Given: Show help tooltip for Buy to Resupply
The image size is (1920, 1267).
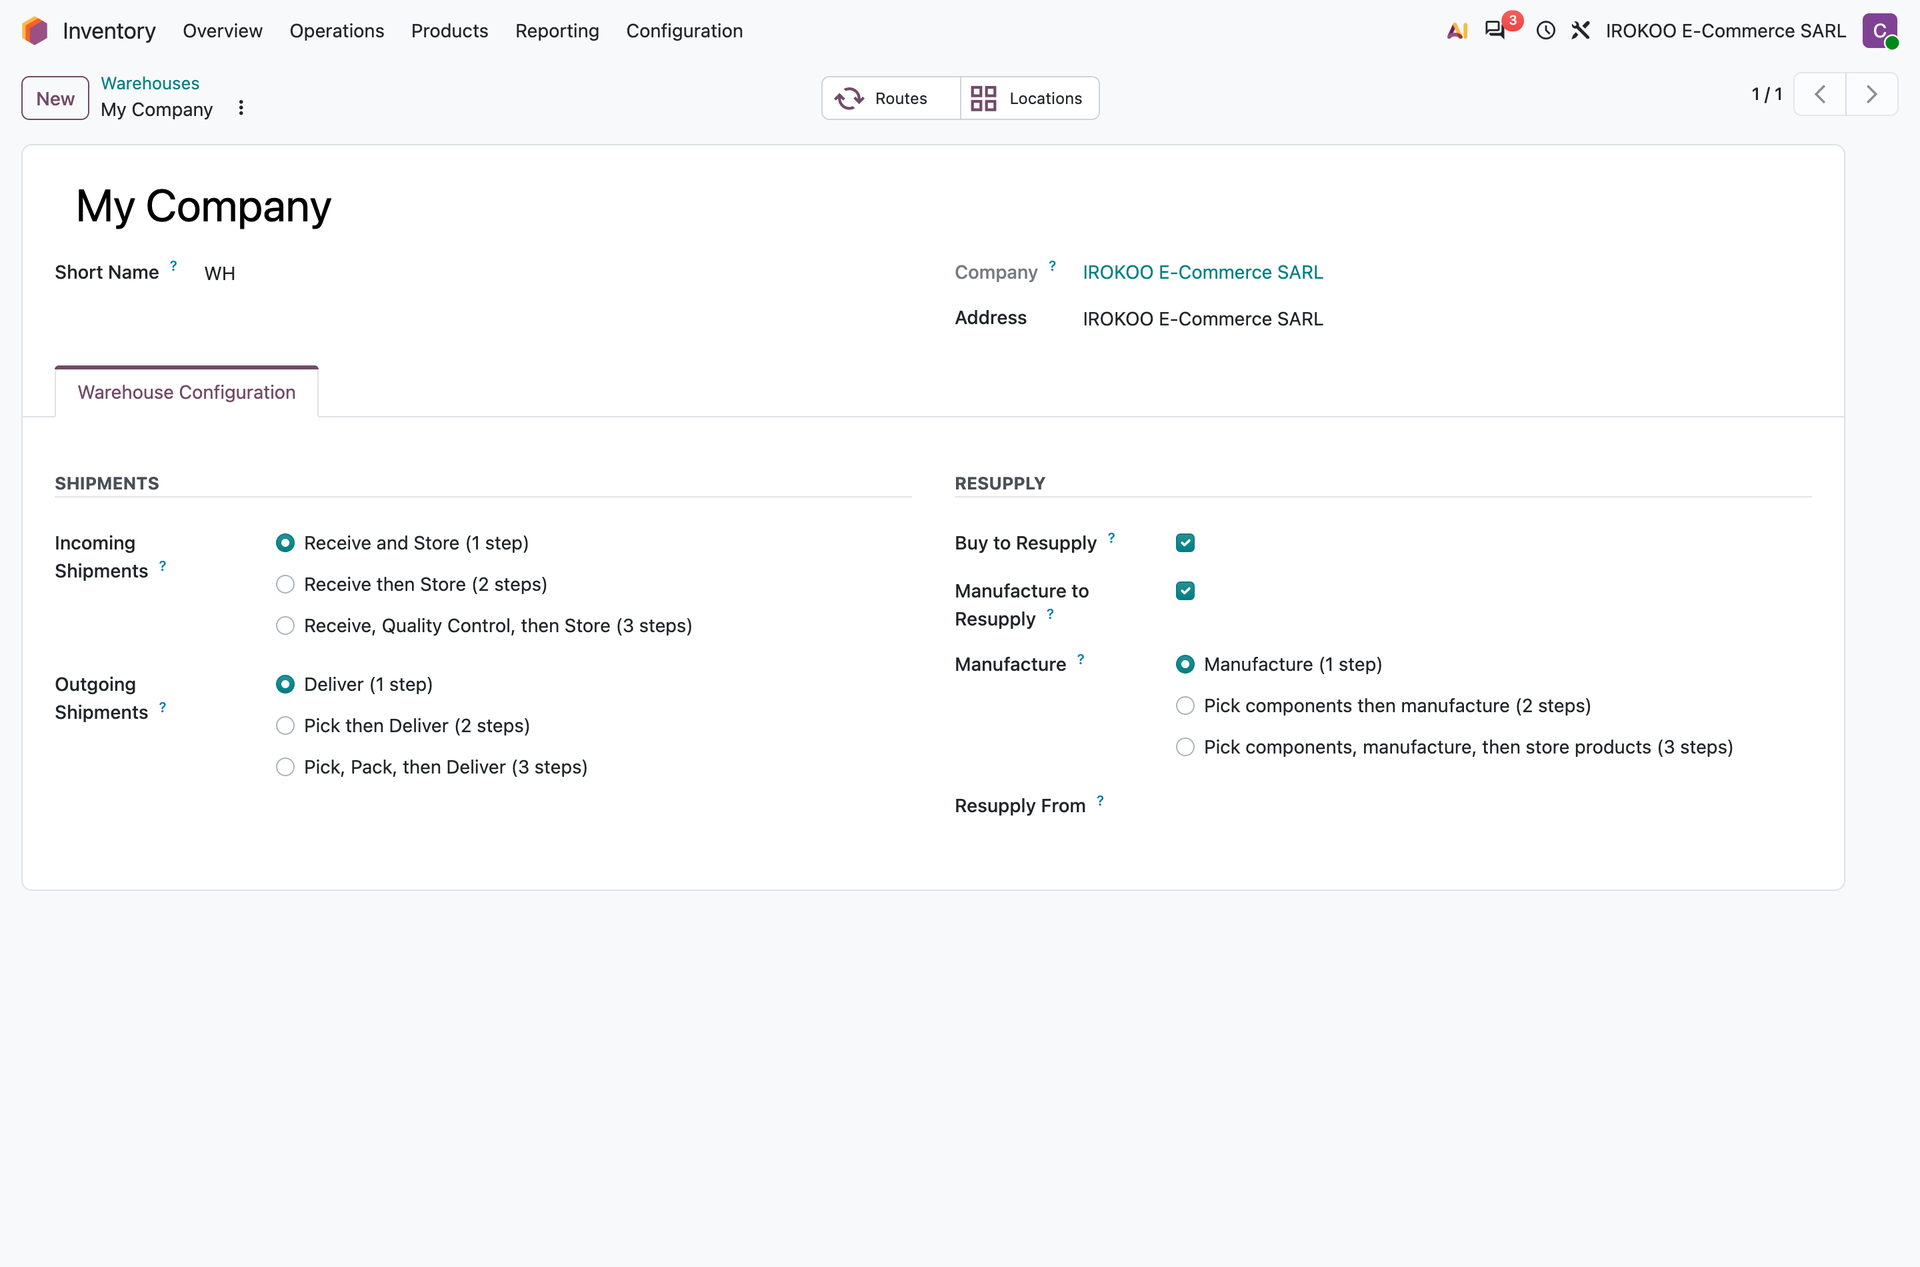Looking at the screenshot, I should tap(1111, 538).
